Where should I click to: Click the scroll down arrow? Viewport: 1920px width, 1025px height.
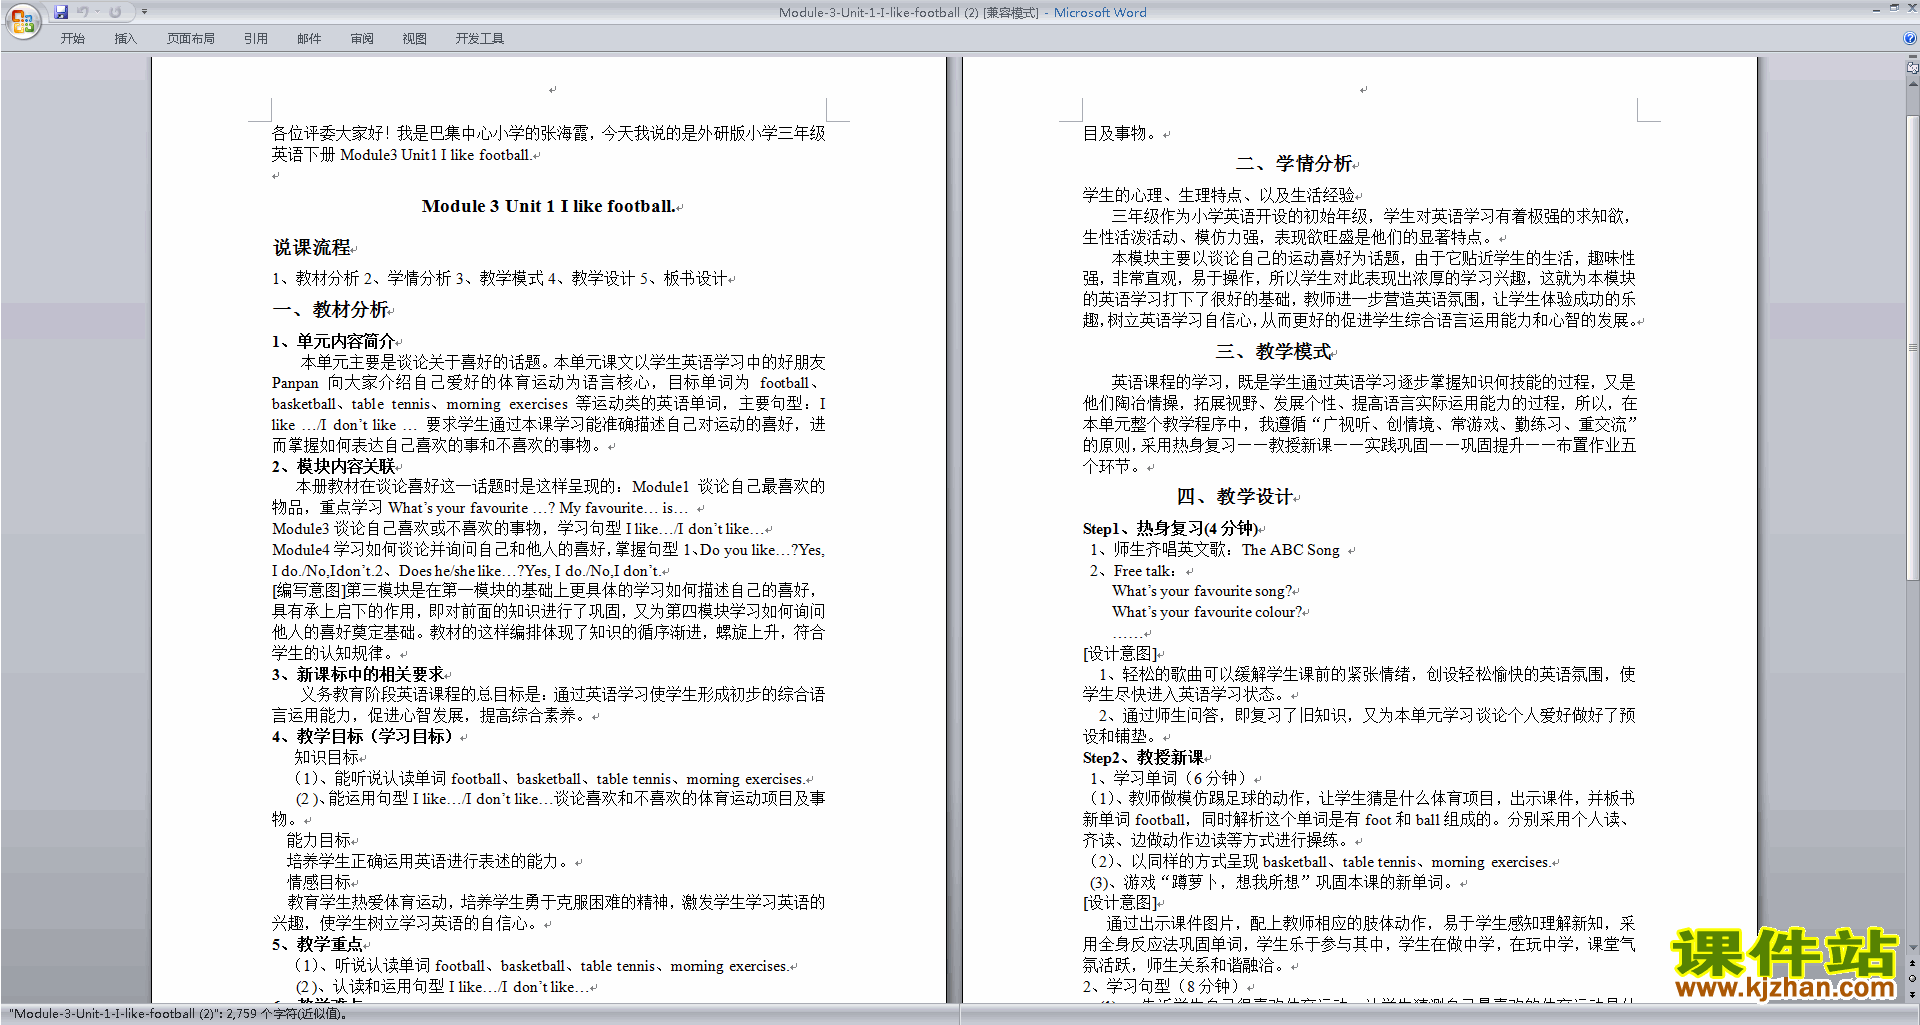point(1913,947)
